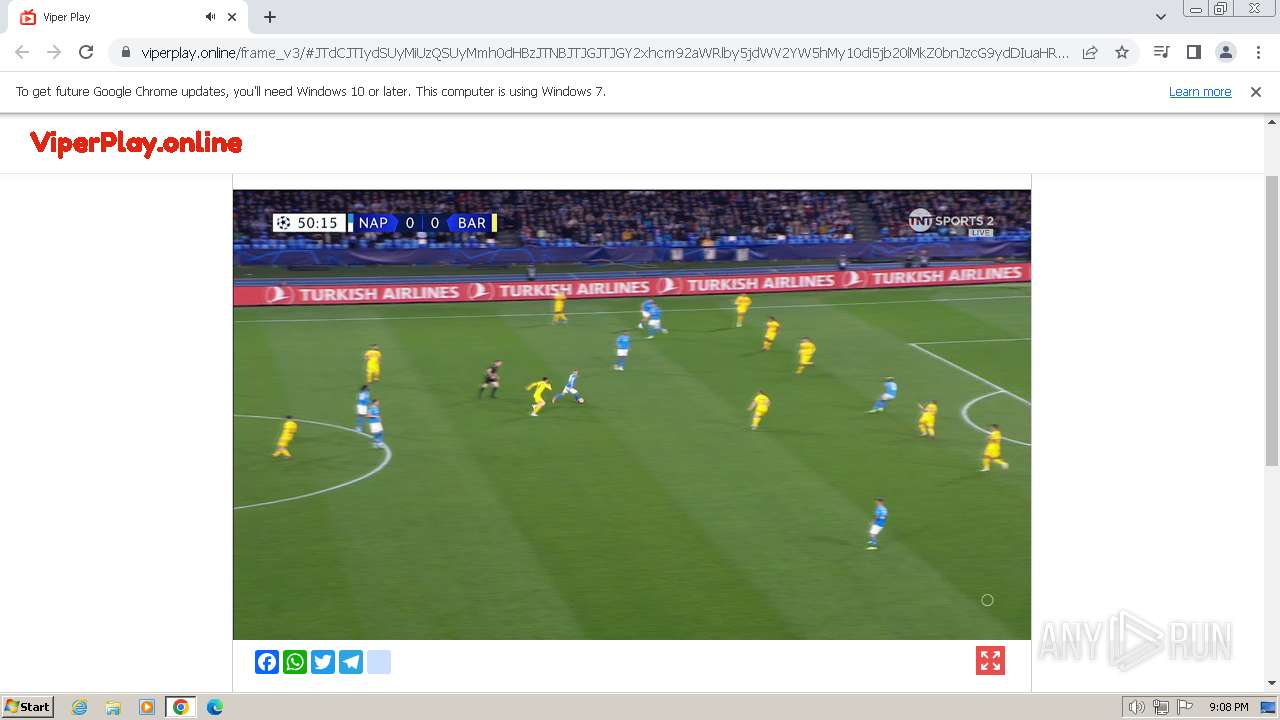
Task: Launch Internet Explorer from taskbar
Action: click(80, 707)
